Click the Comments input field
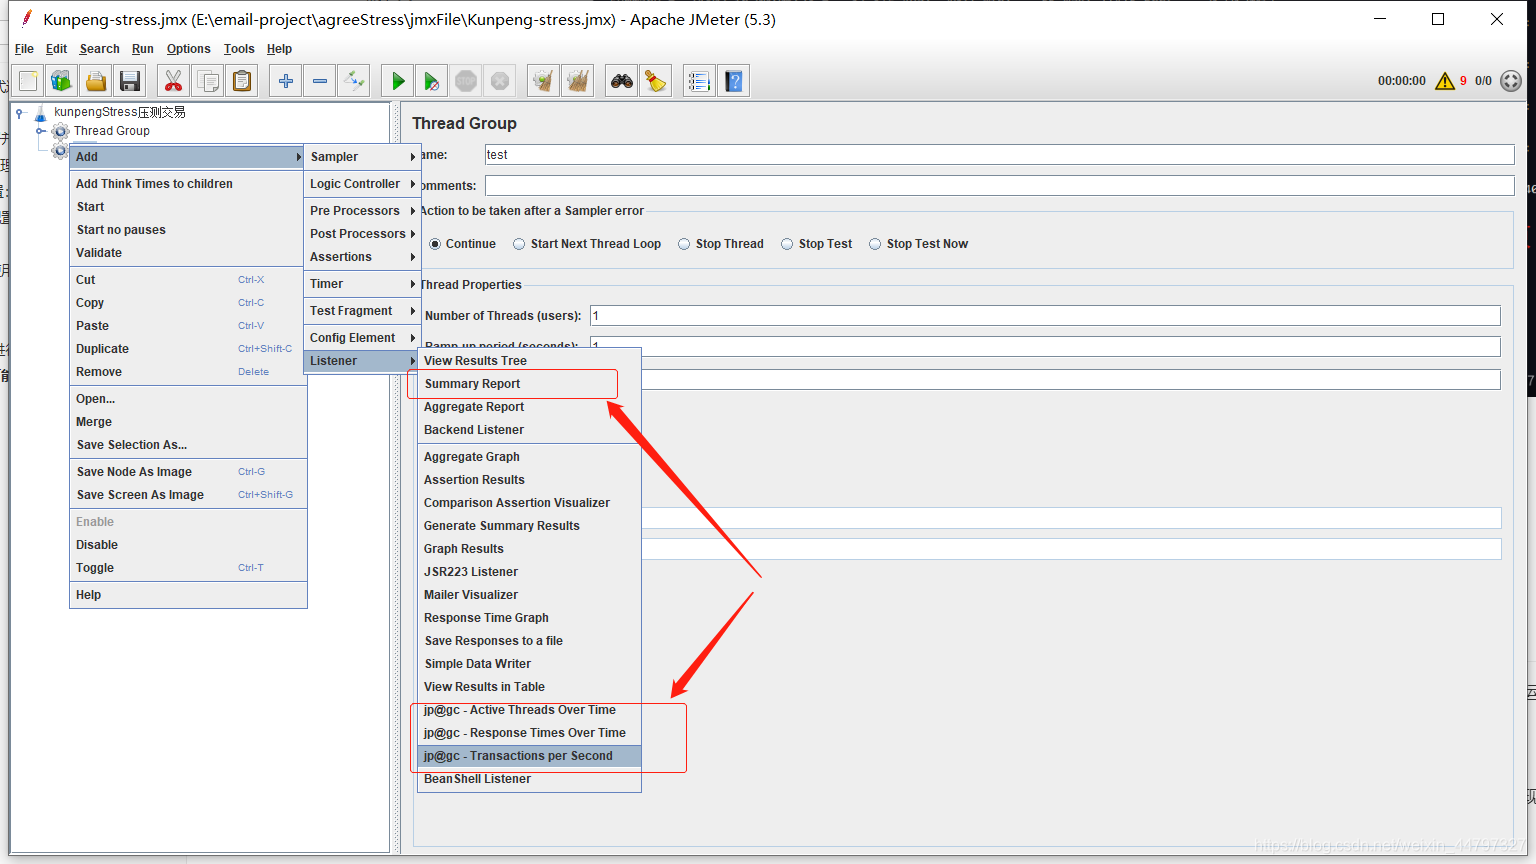This screenshot has height=864, width=1536. 999,186
